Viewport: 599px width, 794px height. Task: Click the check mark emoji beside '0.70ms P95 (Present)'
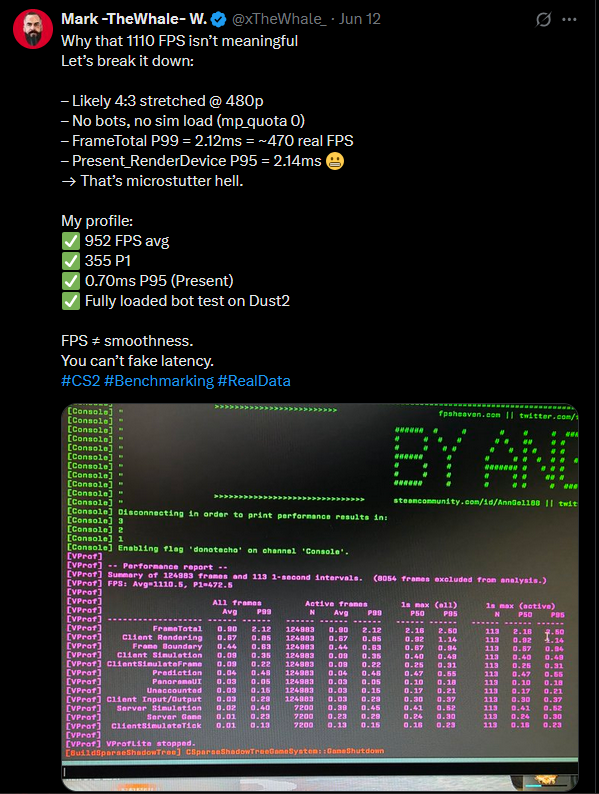tap(71, 281)
